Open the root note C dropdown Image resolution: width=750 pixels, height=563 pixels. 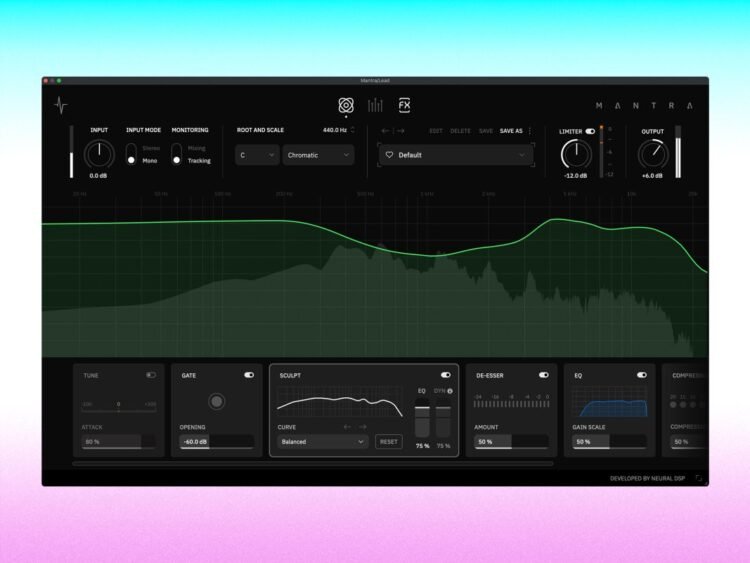(x=257, y=155)
